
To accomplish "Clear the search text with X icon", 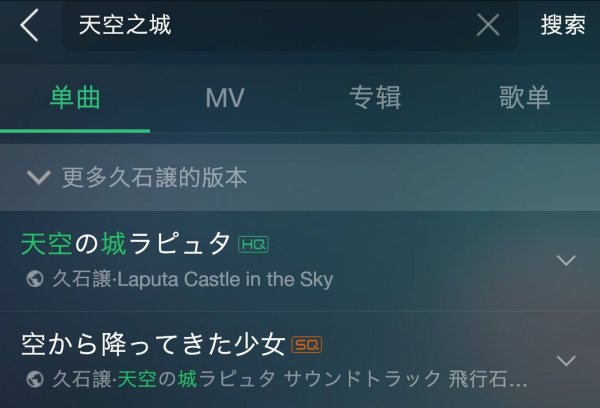I will [488, 25].
